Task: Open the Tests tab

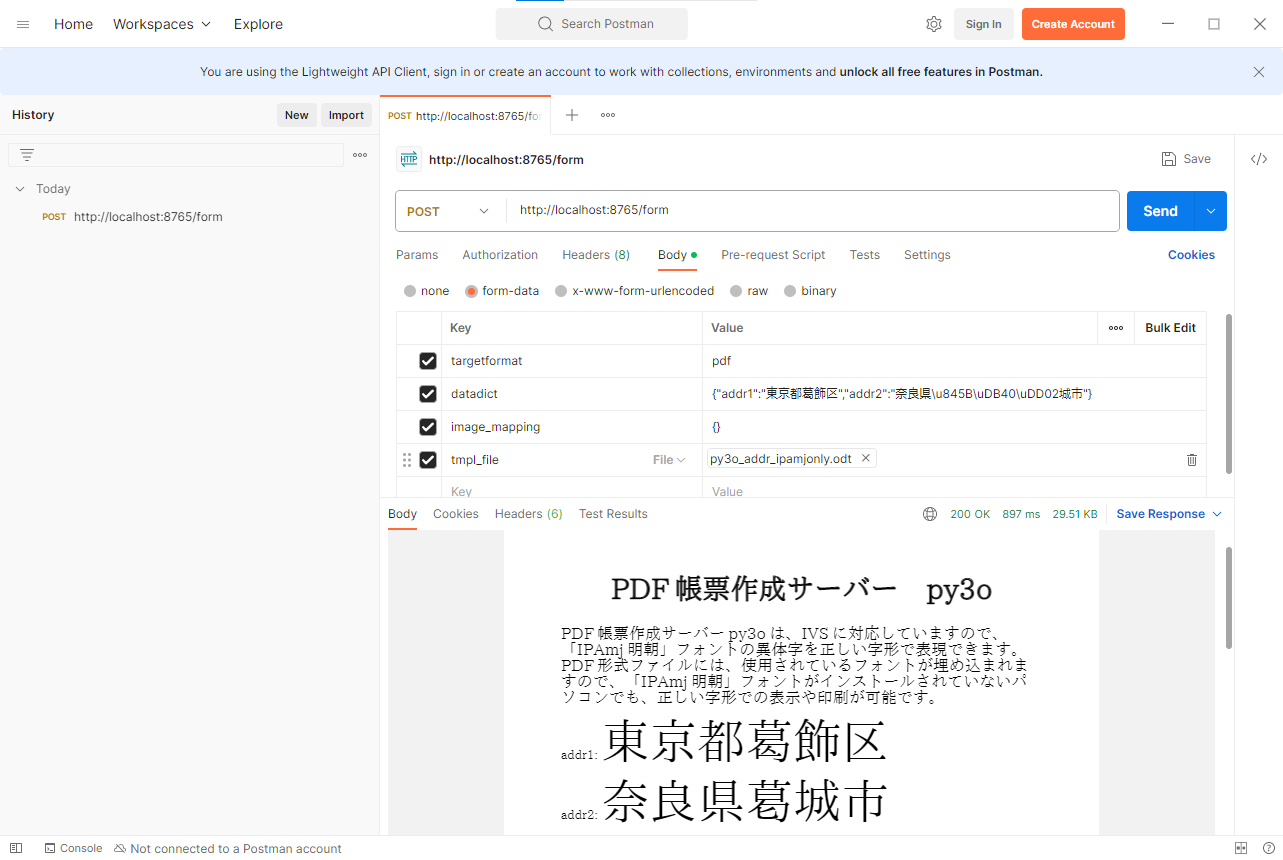Action: 865,255
